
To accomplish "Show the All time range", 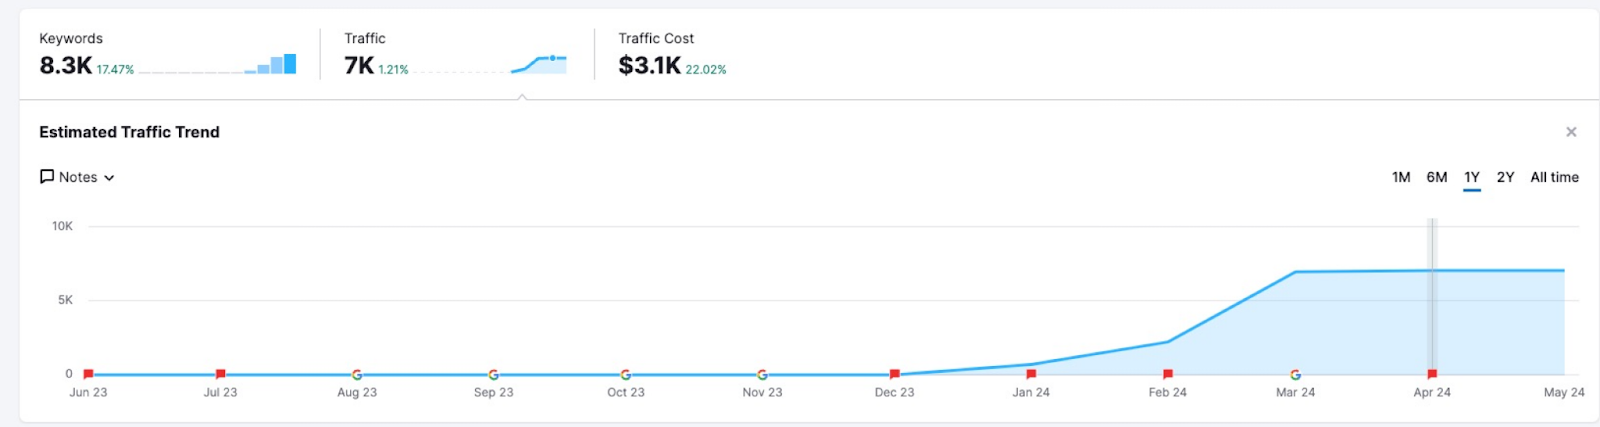I will (x=1554, y=177).
